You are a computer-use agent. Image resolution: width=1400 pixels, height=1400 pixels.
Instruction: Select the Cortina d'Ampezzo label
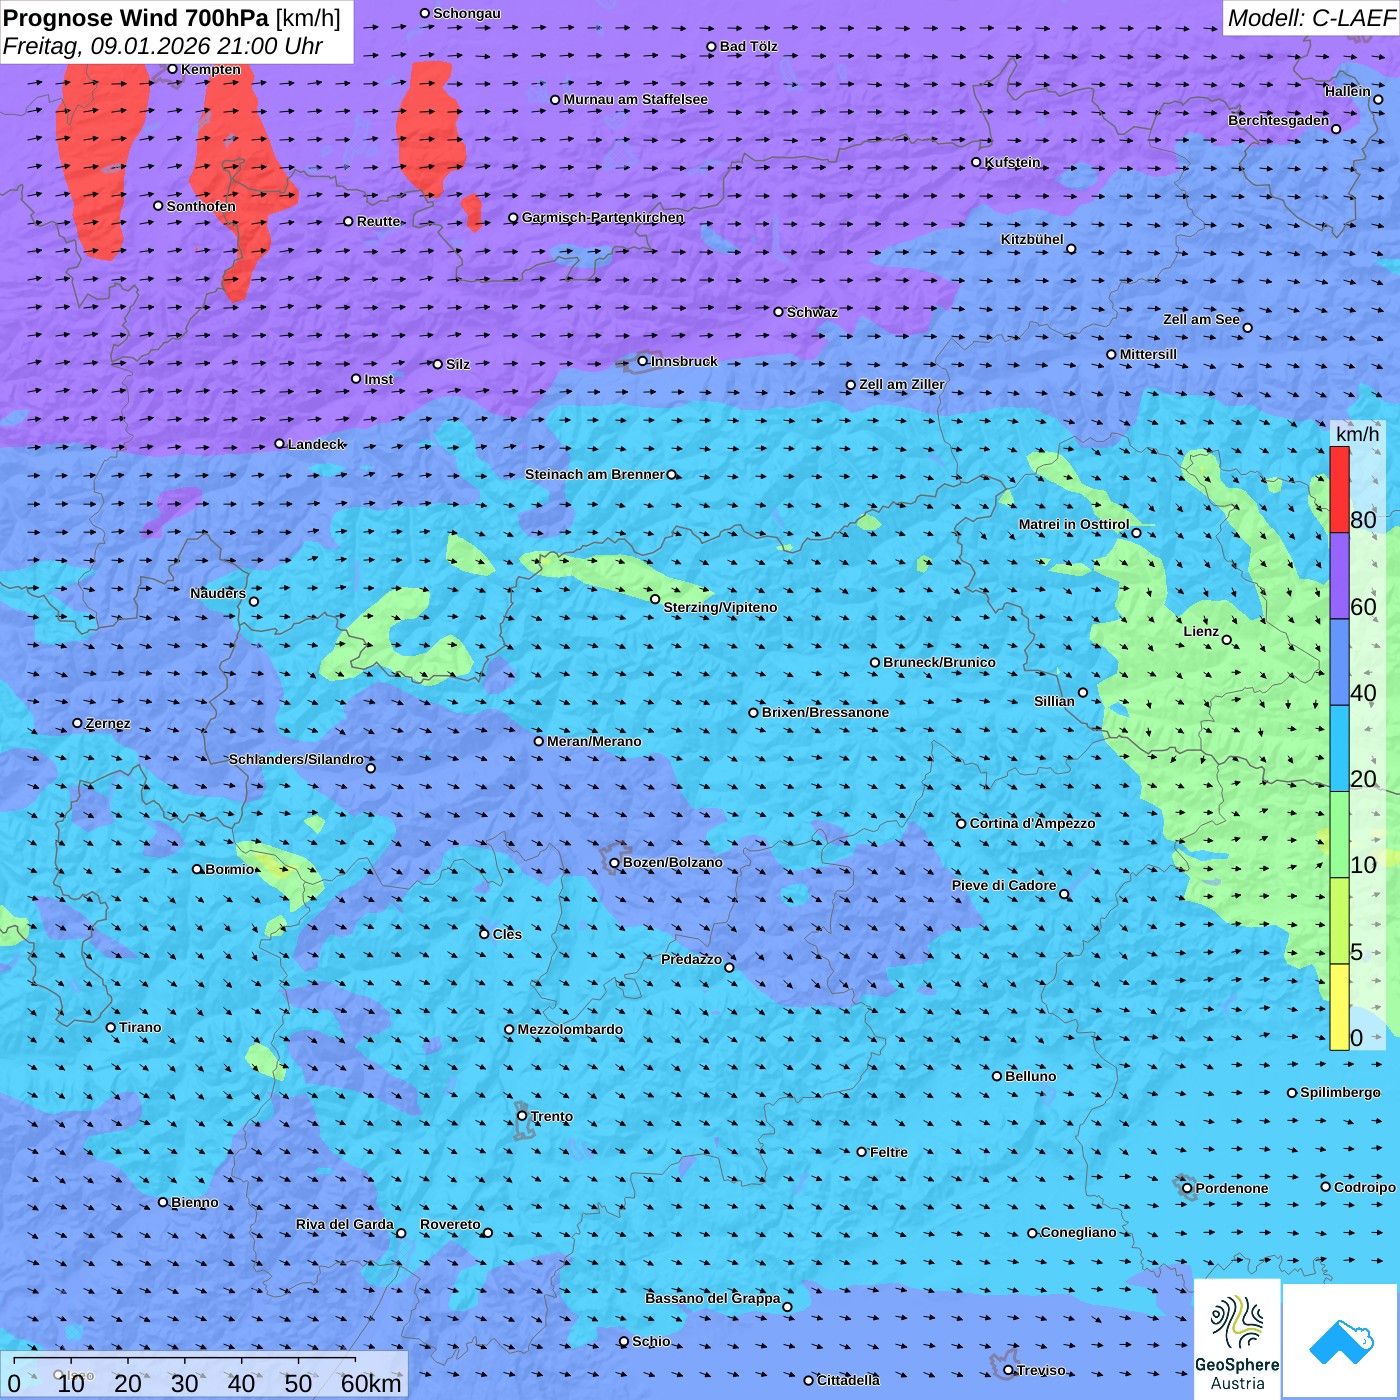click(1033, 823)
